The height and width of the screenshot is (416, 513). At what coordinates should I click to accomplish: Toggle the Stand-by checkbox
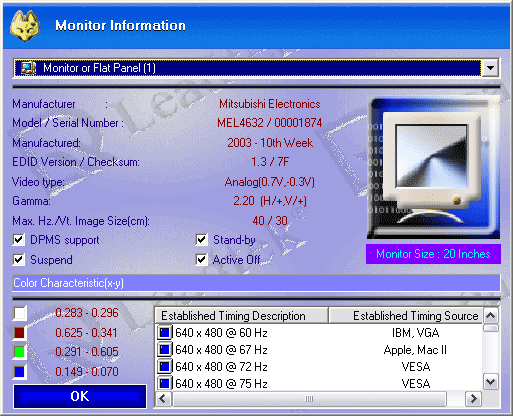[202, 240]
